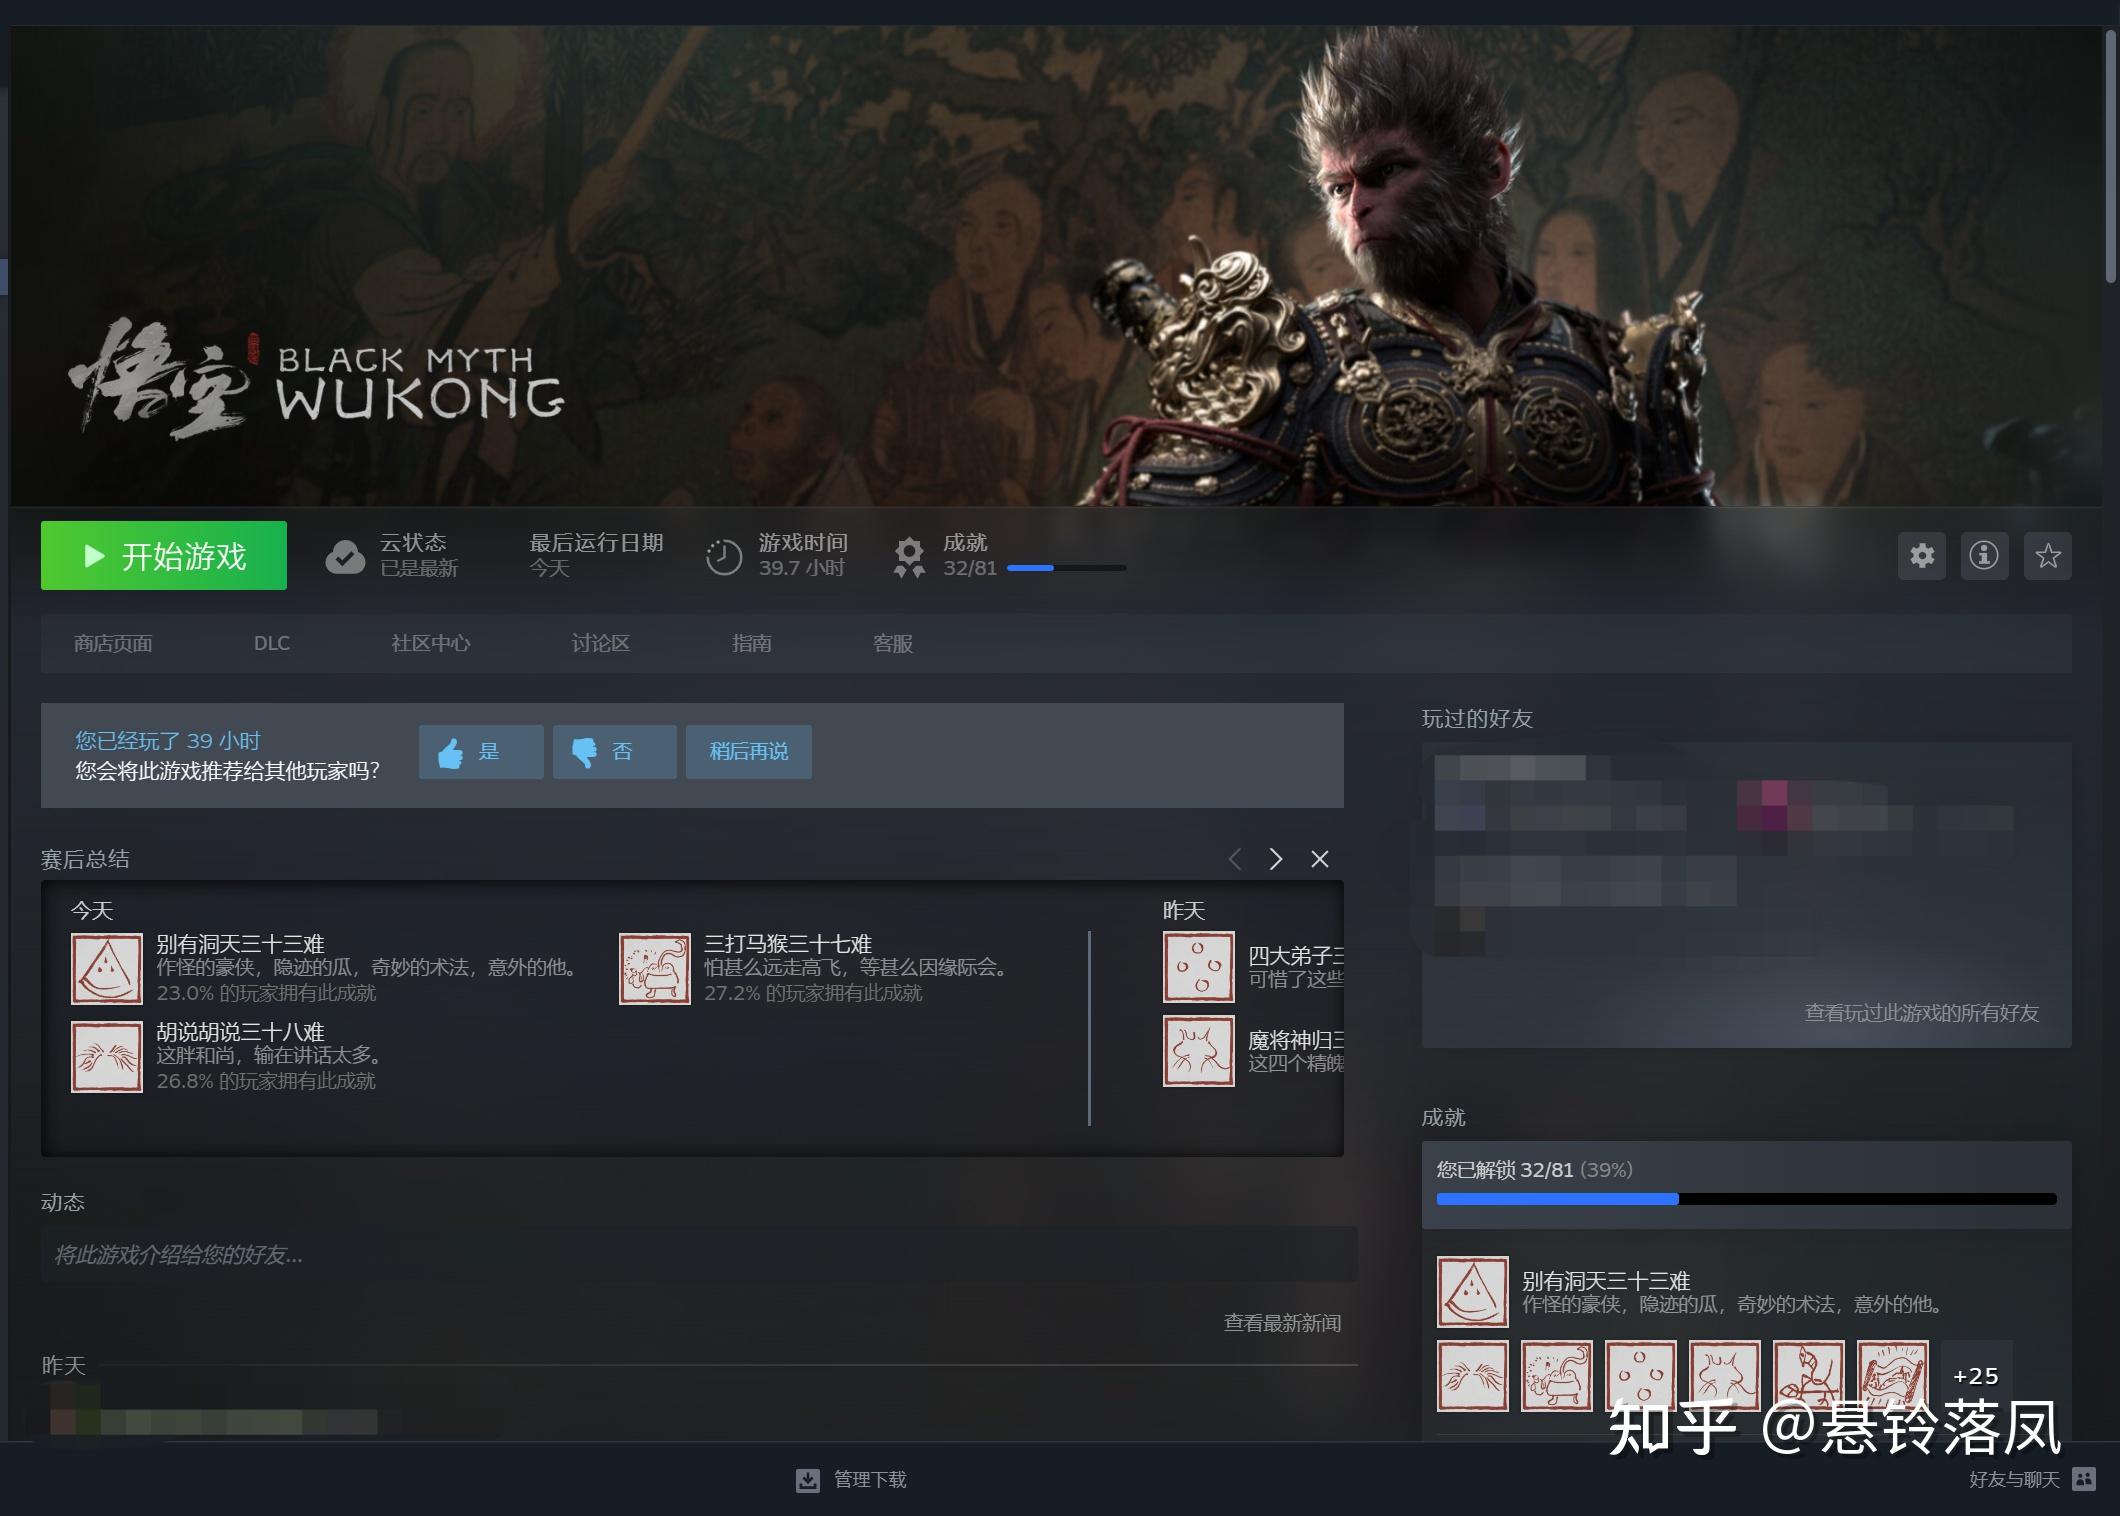Click the unlocked achievements progress bar

point(1745,1198)
